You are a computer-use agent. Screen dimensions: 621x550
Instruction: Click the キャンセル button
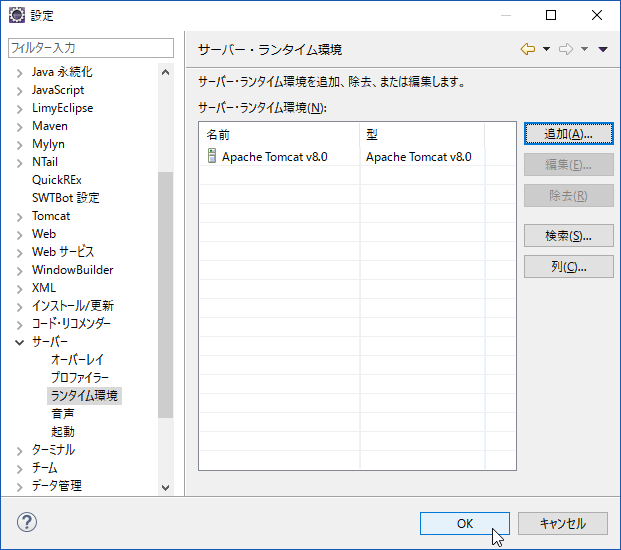[563, 523]
